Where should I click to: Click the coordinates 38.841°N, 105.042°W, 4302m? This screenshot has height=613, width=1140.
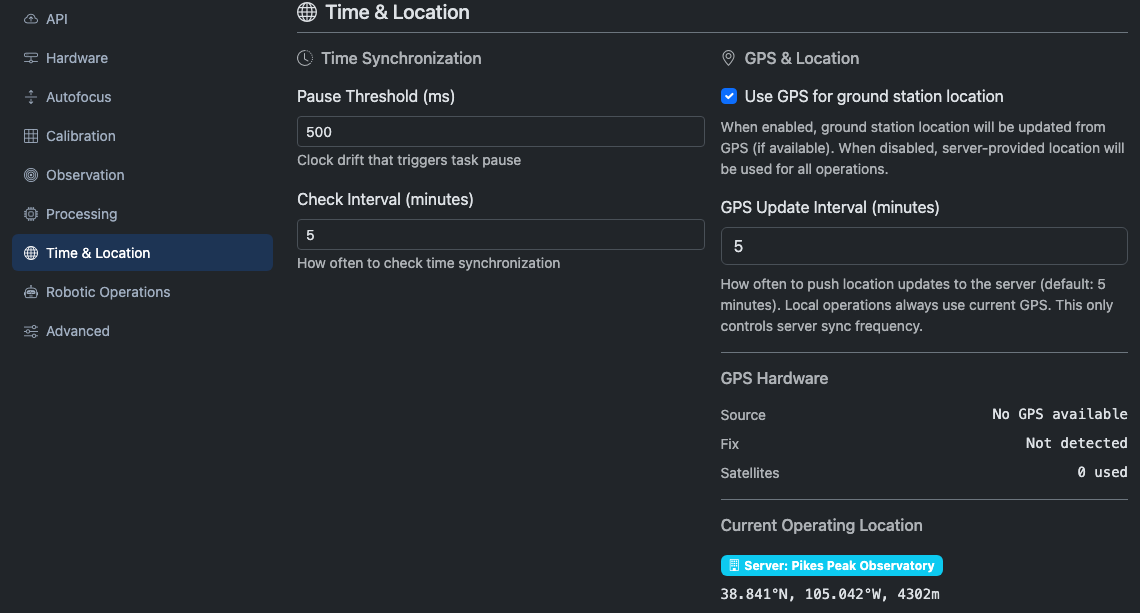click(830, 594)
